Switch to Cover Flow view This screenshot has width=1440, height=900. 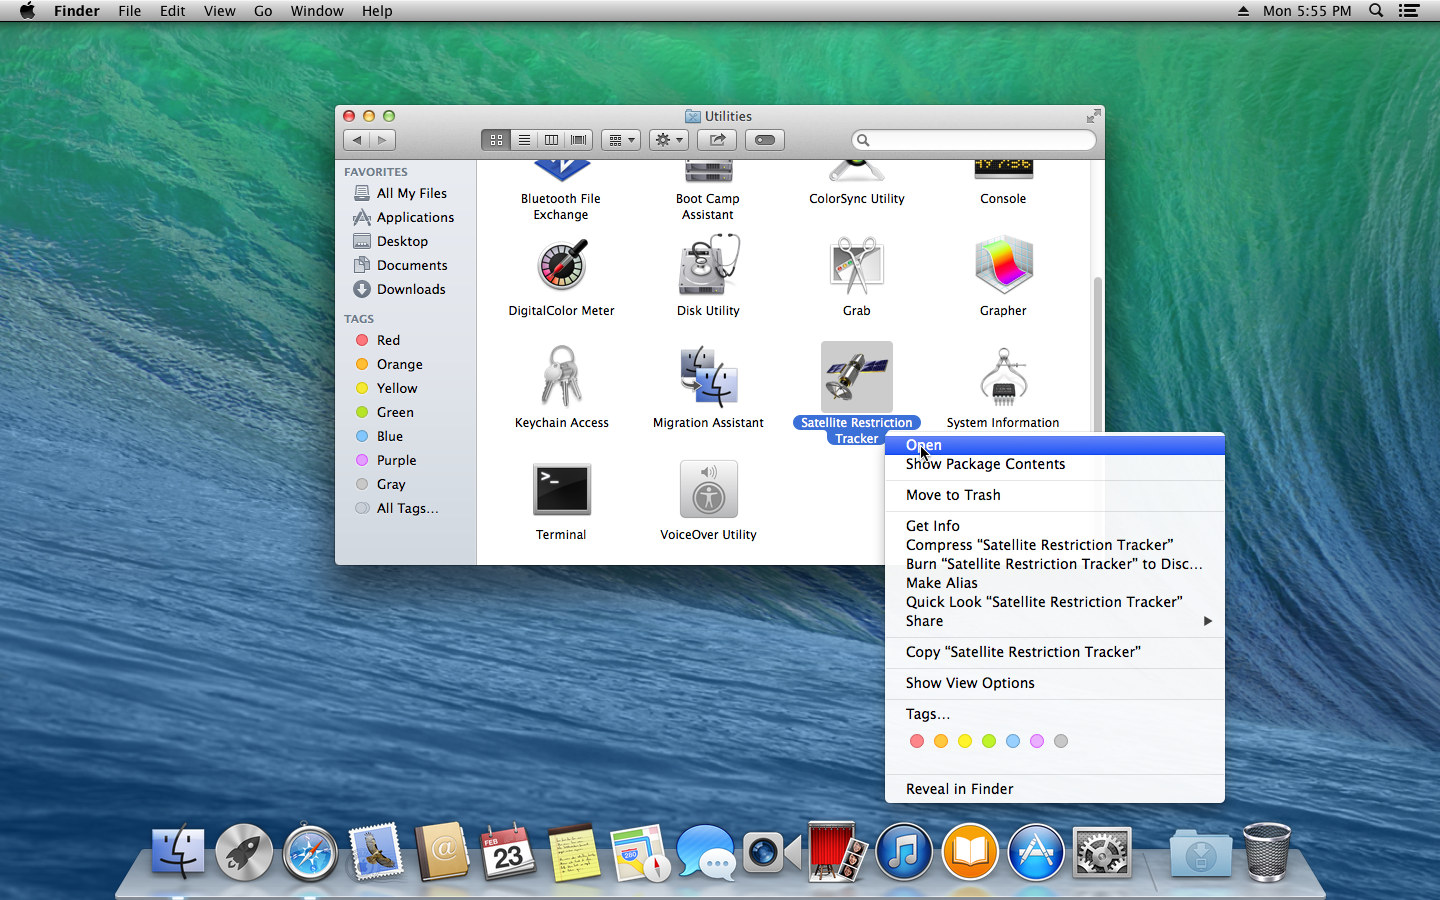point(578,140)
